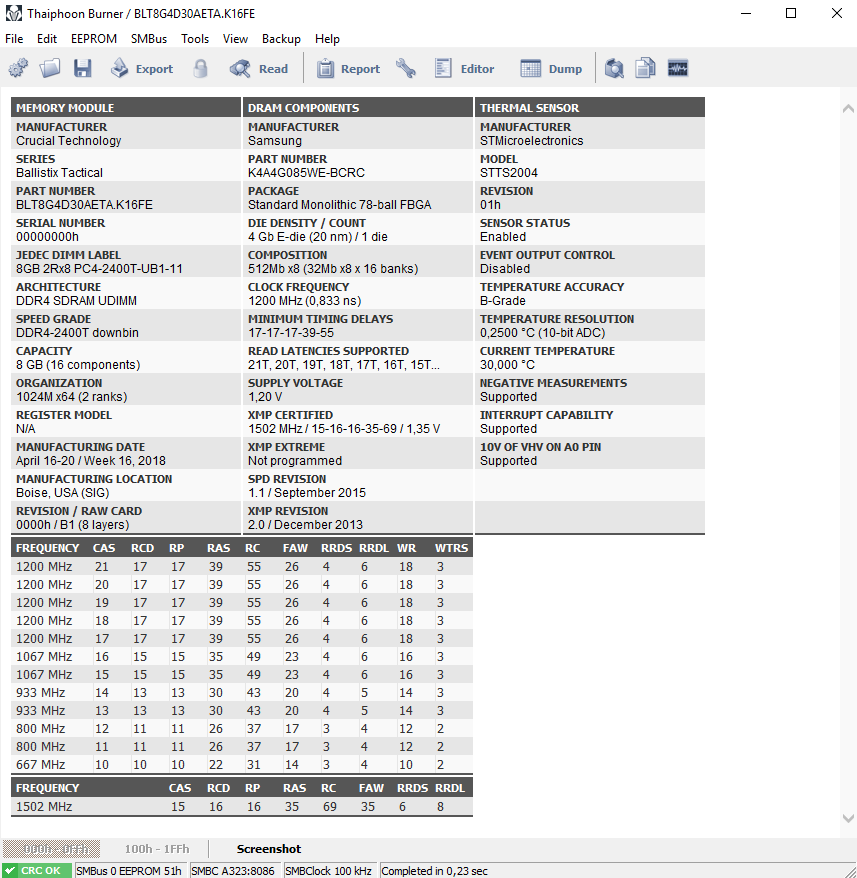Switch to the 100h - 1FFh tab

pyautogui.click(x=157, y=849)
